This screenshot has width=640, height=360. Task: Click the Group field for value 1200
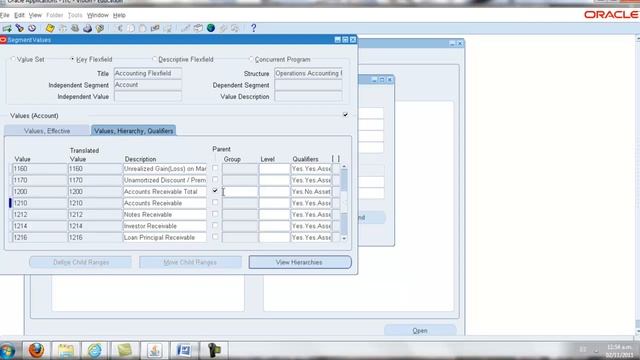coord(240,191)
